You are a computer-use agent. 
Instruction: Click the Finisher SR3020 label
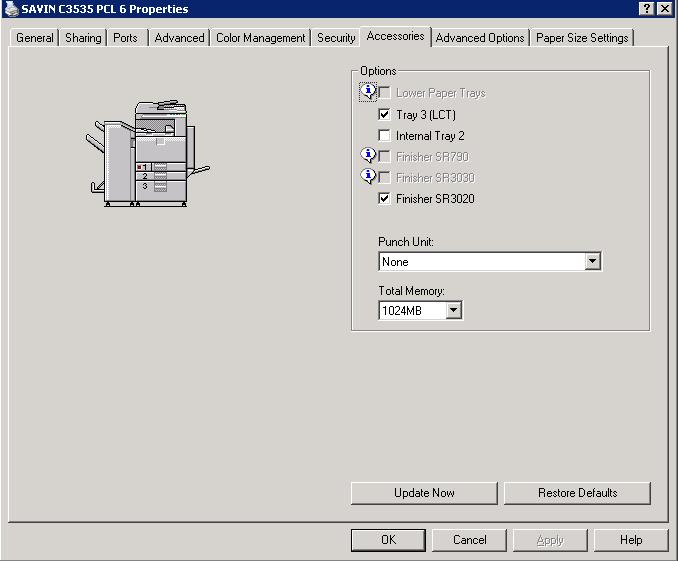435,199
